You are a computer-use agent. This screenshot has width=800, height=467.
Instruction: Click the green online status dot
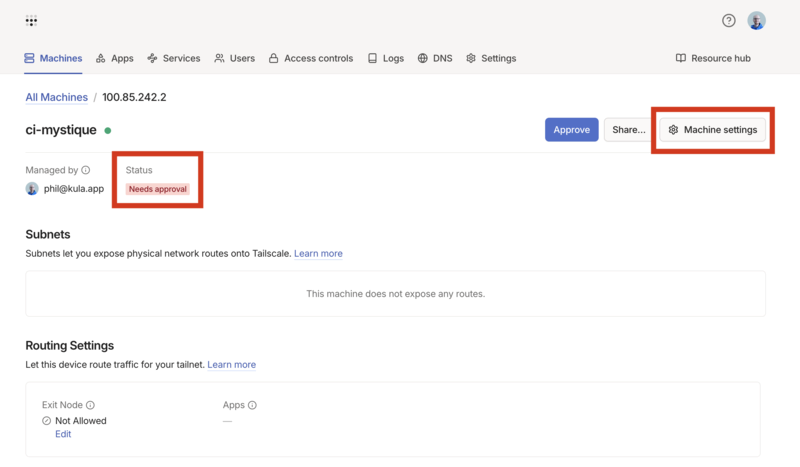tap(108, 130)
